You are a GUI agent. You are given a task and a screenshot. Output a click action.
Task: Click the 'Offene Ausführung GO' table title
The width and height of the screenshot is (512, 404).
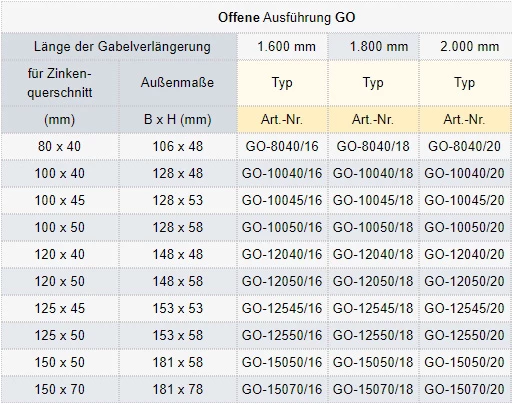[287, 17]
